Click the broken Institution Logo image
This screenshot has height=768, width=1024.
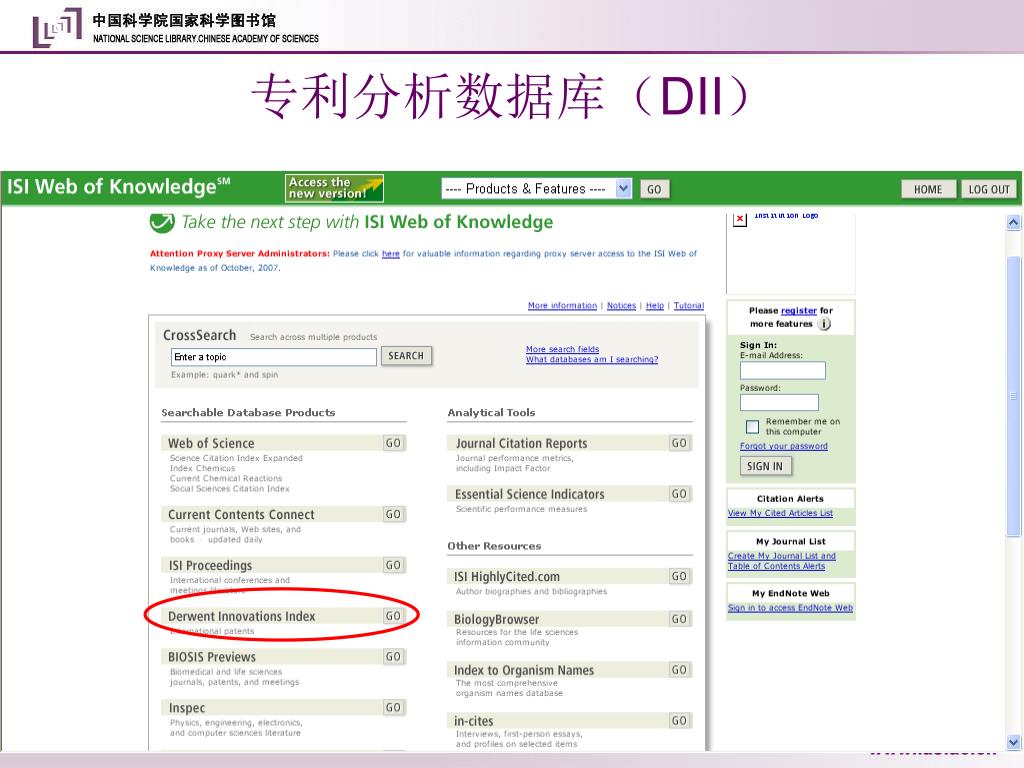[x=739, y=219]
